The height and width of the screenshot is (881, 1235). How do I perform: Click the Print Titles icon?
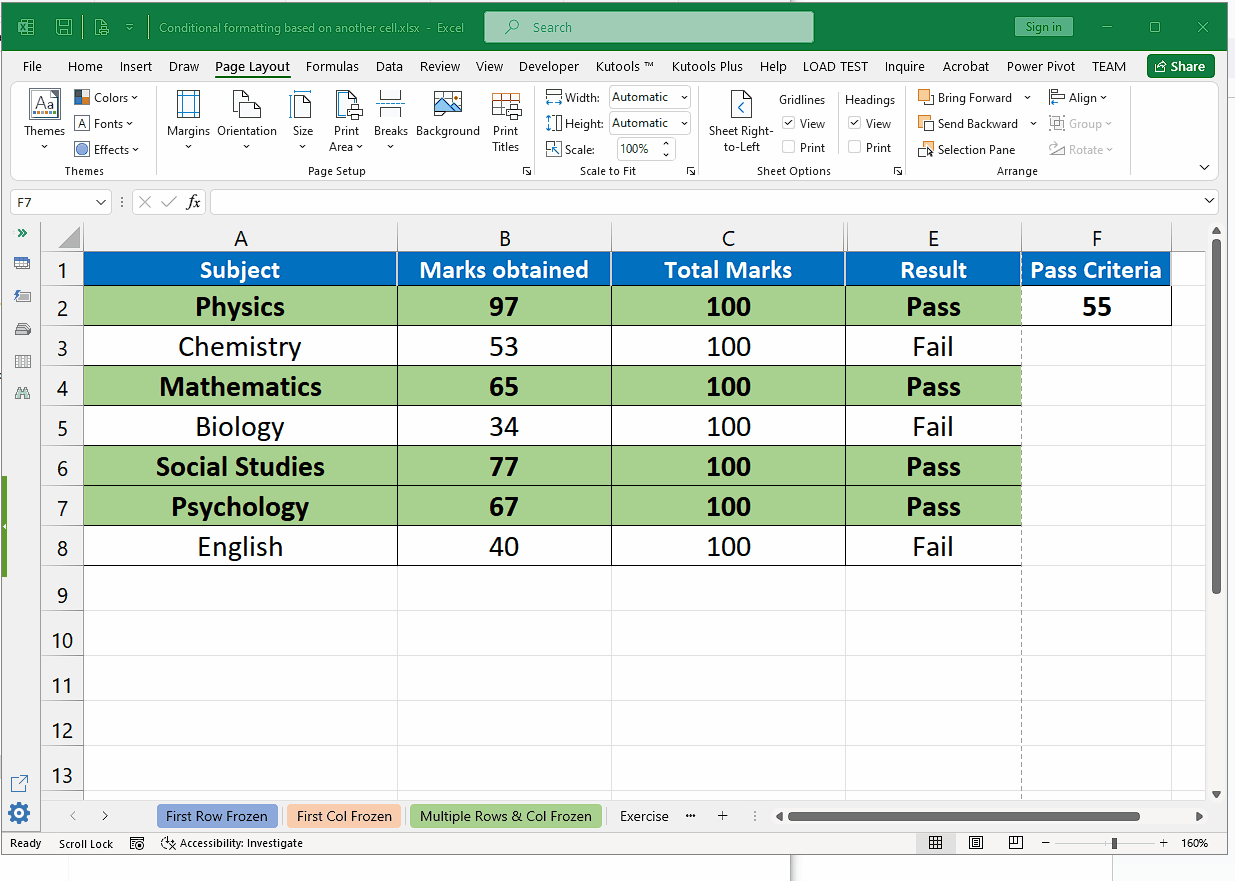[506, 120]
